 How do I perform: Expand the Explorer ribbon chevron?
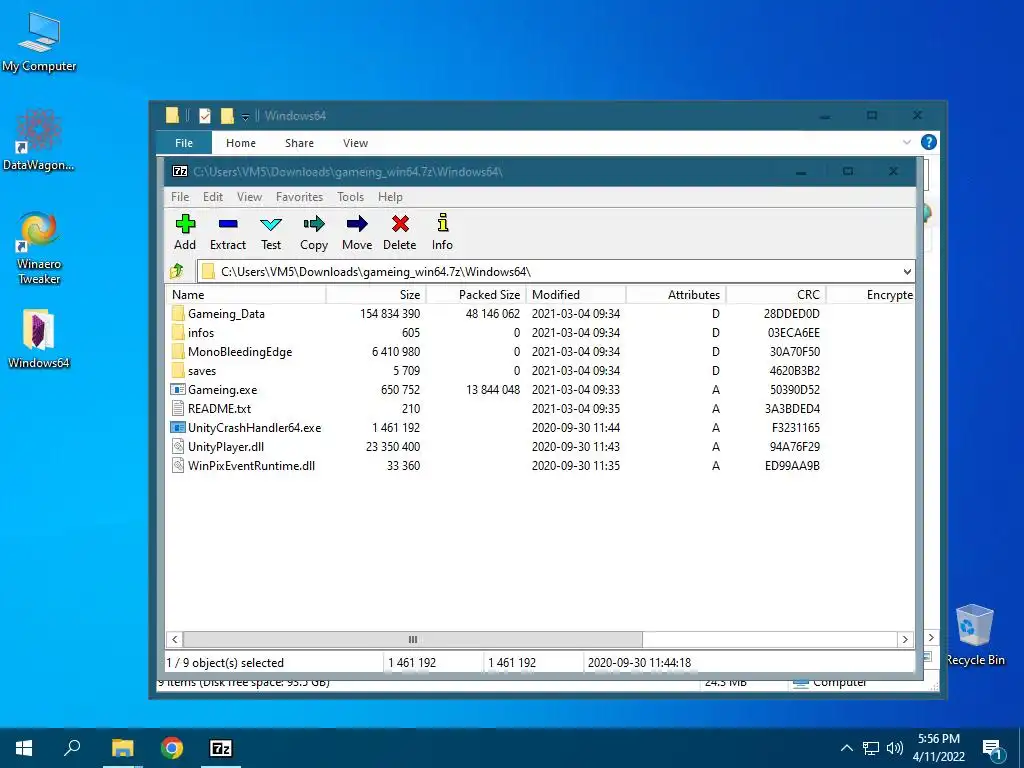click(x=906, y=142)
